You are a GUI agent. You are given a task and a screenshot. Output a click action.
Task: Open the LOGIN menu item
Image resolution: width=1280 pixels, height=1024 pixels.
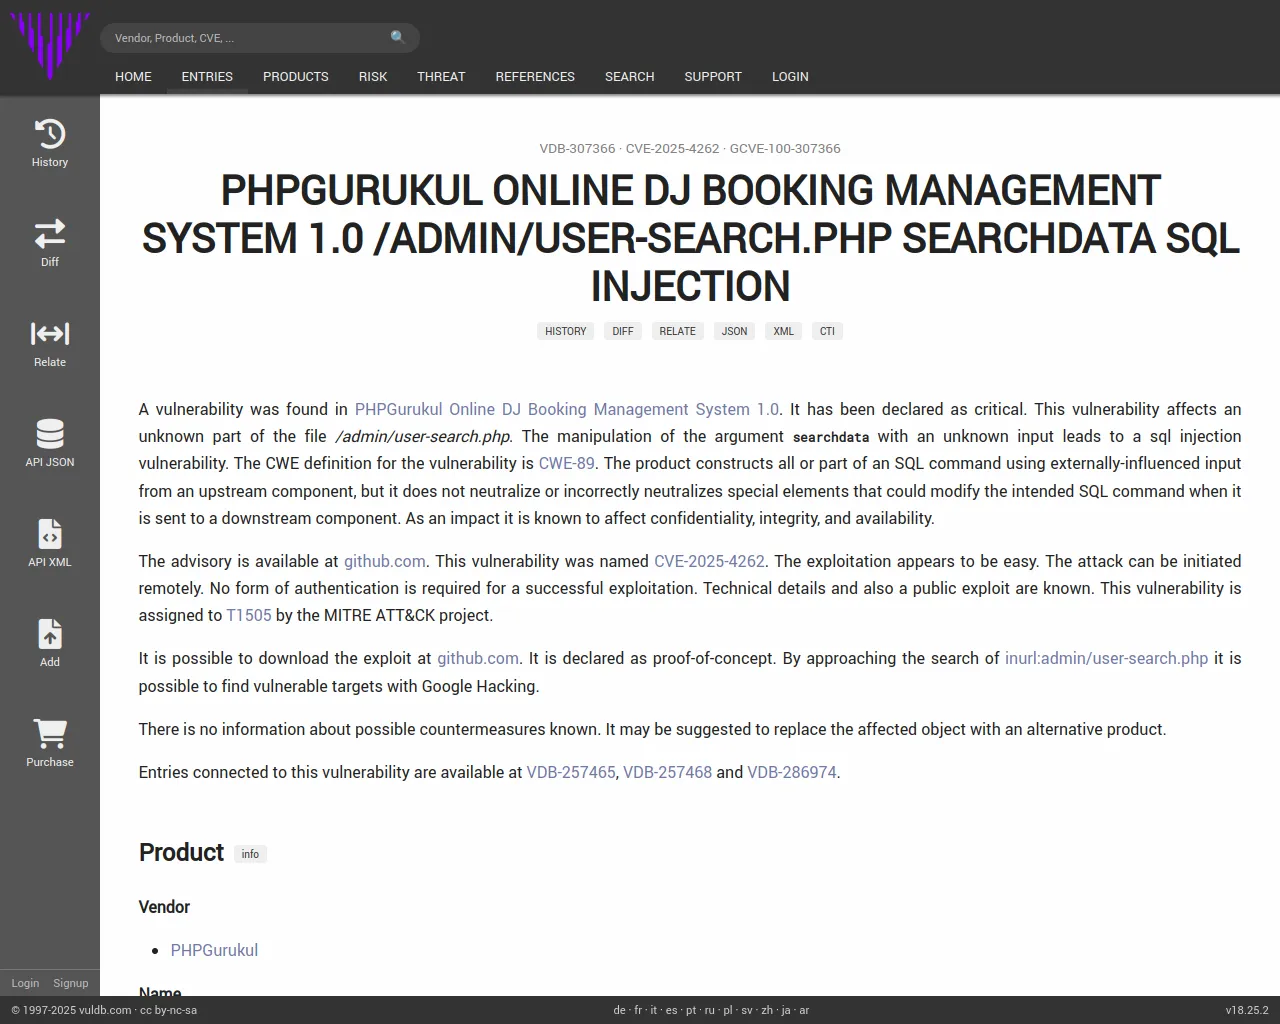coord(790,77)
